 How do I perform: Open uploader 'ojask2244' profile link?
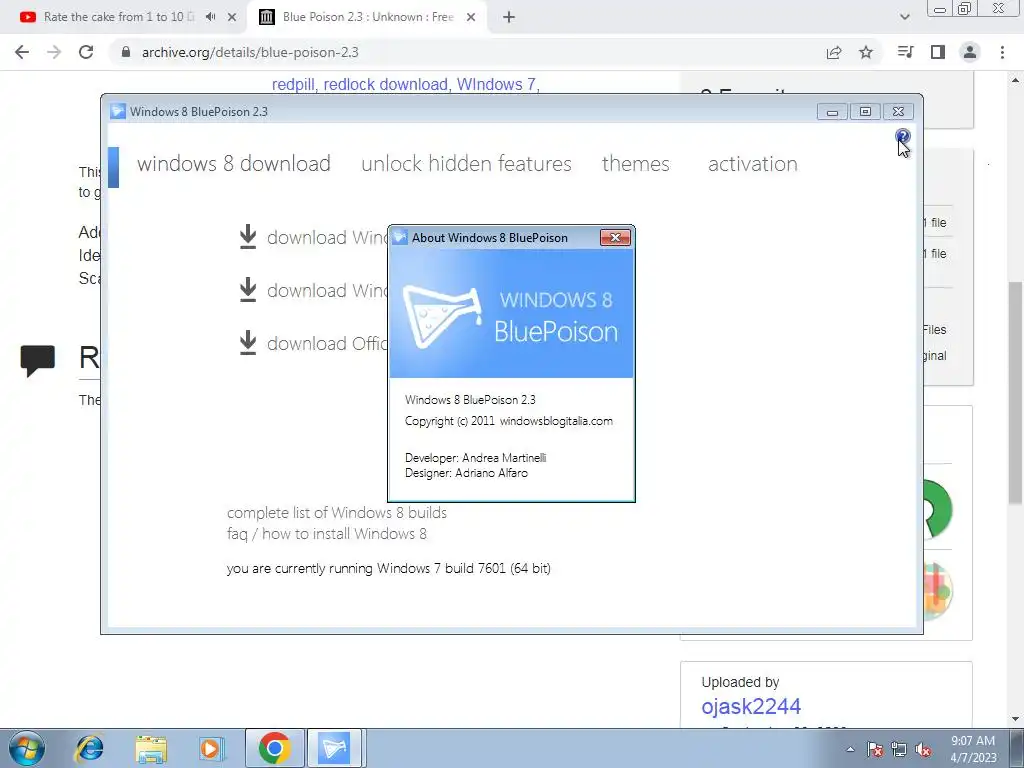(x=751, y=707)
